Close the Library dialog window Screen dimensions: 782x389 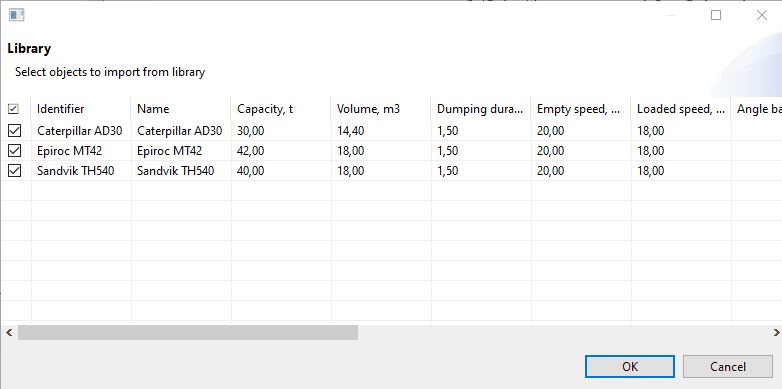(762, 15)
